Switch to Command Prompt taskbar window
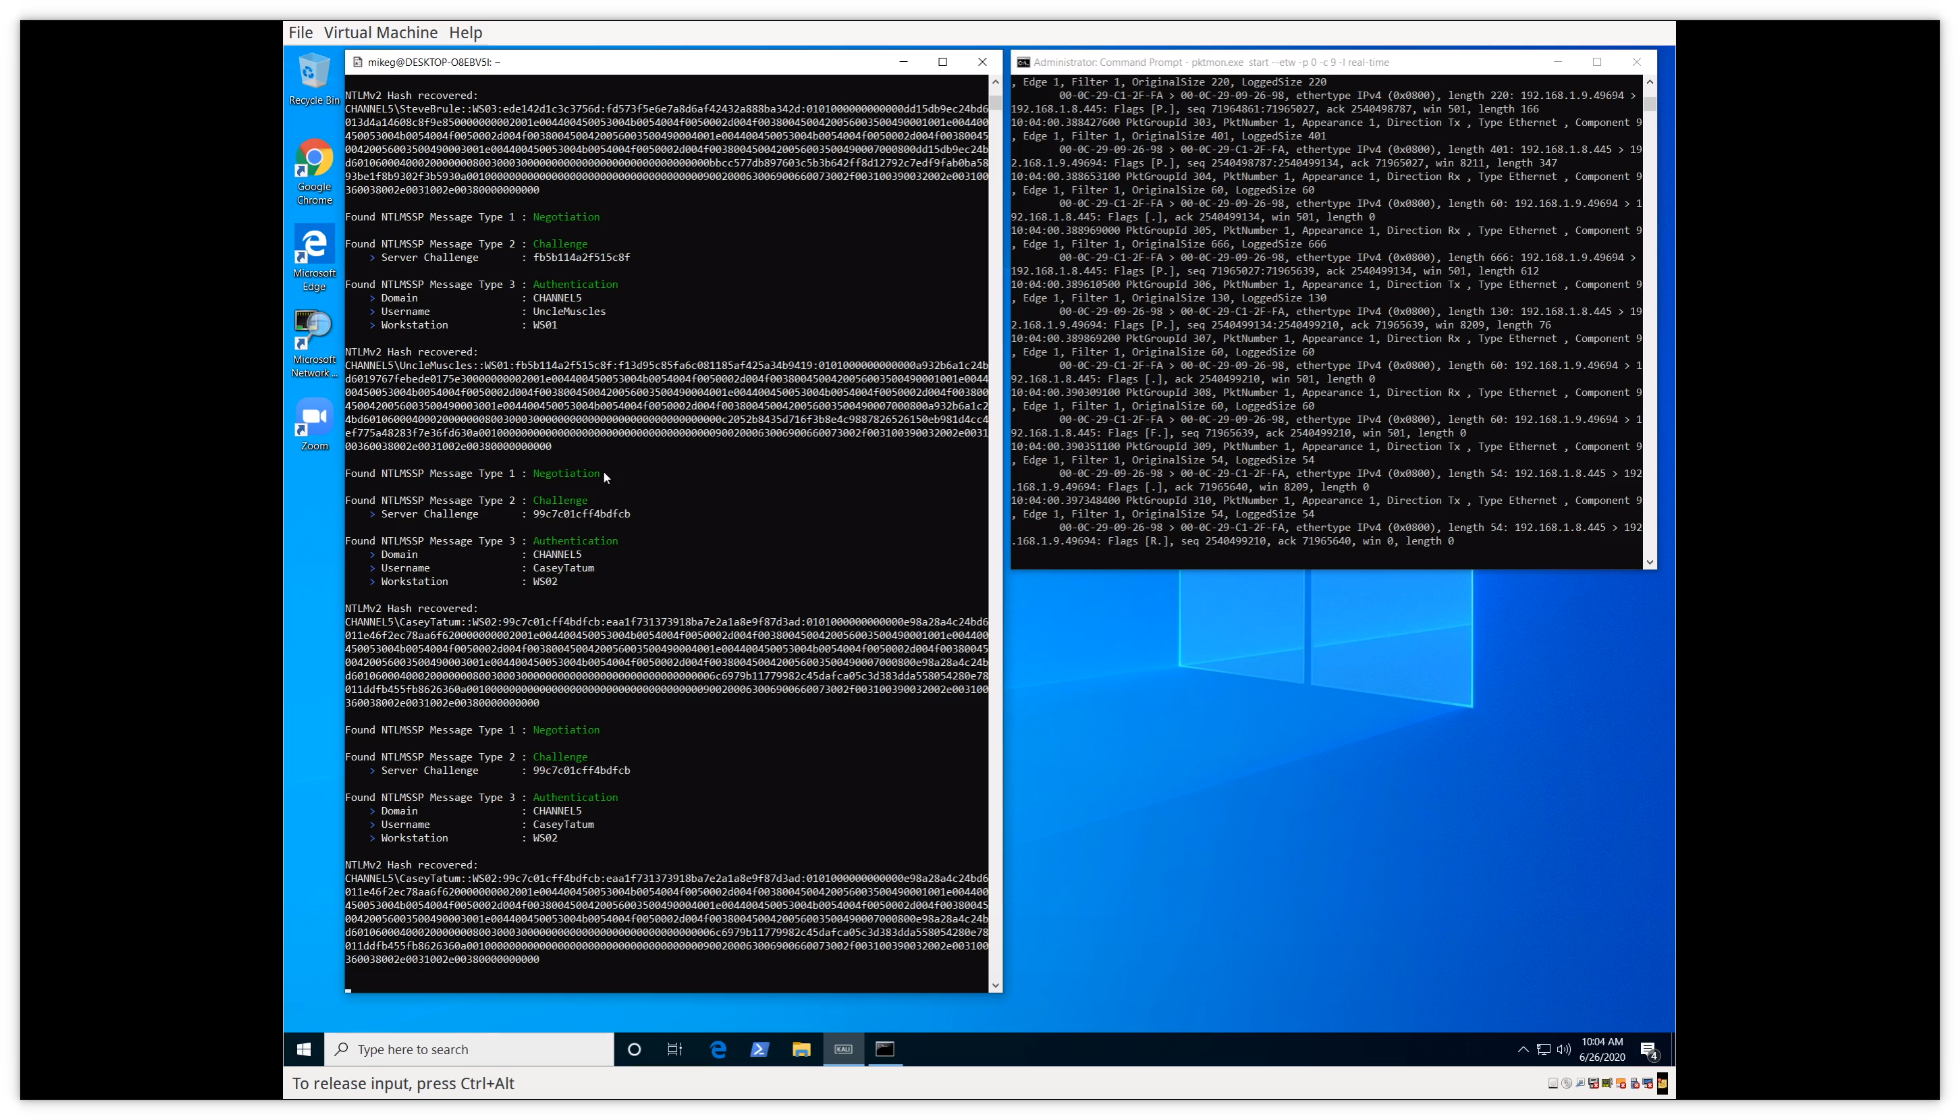This screenshot has width=1960, height=1120. (x=885, y=1049)
